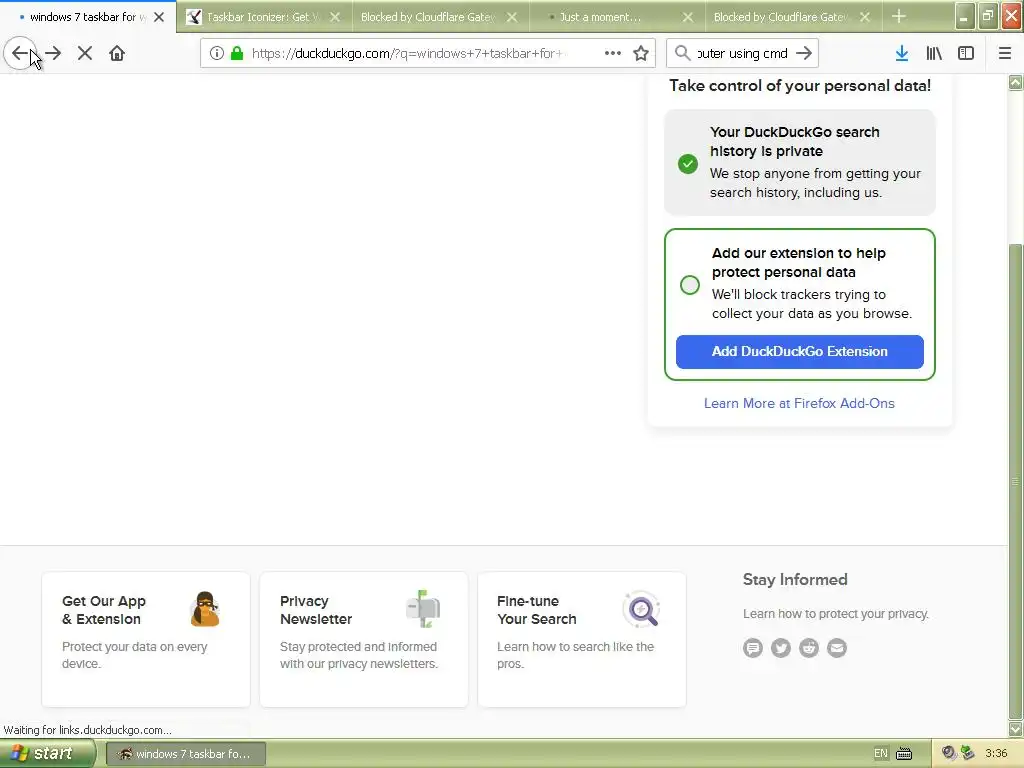Viewport: 1024px width, 768px height.
Task: Open a new tab
Action: pos(899,17)
